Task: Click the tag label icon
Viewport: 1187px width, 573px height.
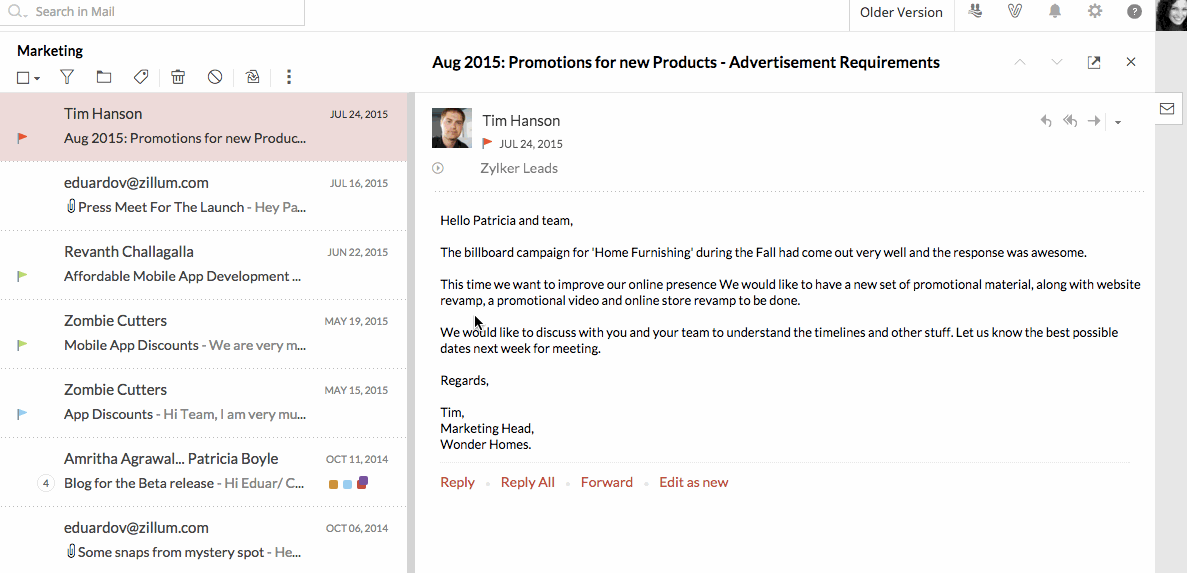Action: click(141, 77)
